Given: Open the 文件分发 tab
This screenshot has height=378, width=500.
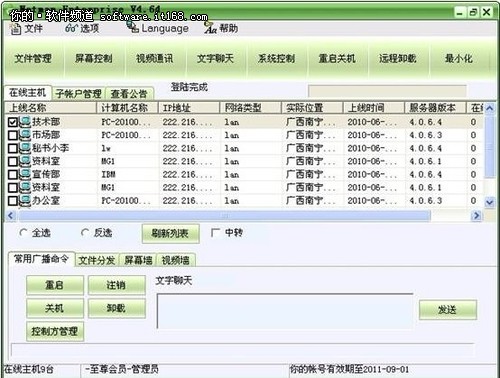Looking at the screenshot, I should pos(97,260).
